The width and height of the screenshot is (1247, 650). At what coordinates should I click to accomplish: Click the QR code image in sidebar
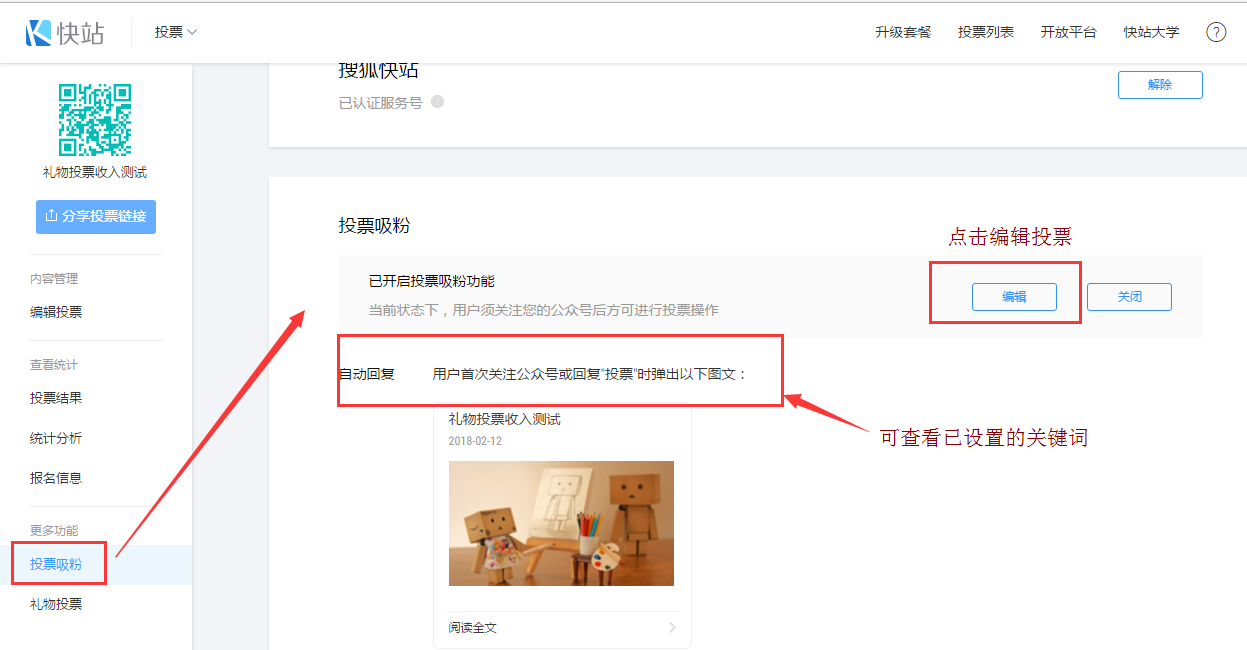(x=95, y=120)
